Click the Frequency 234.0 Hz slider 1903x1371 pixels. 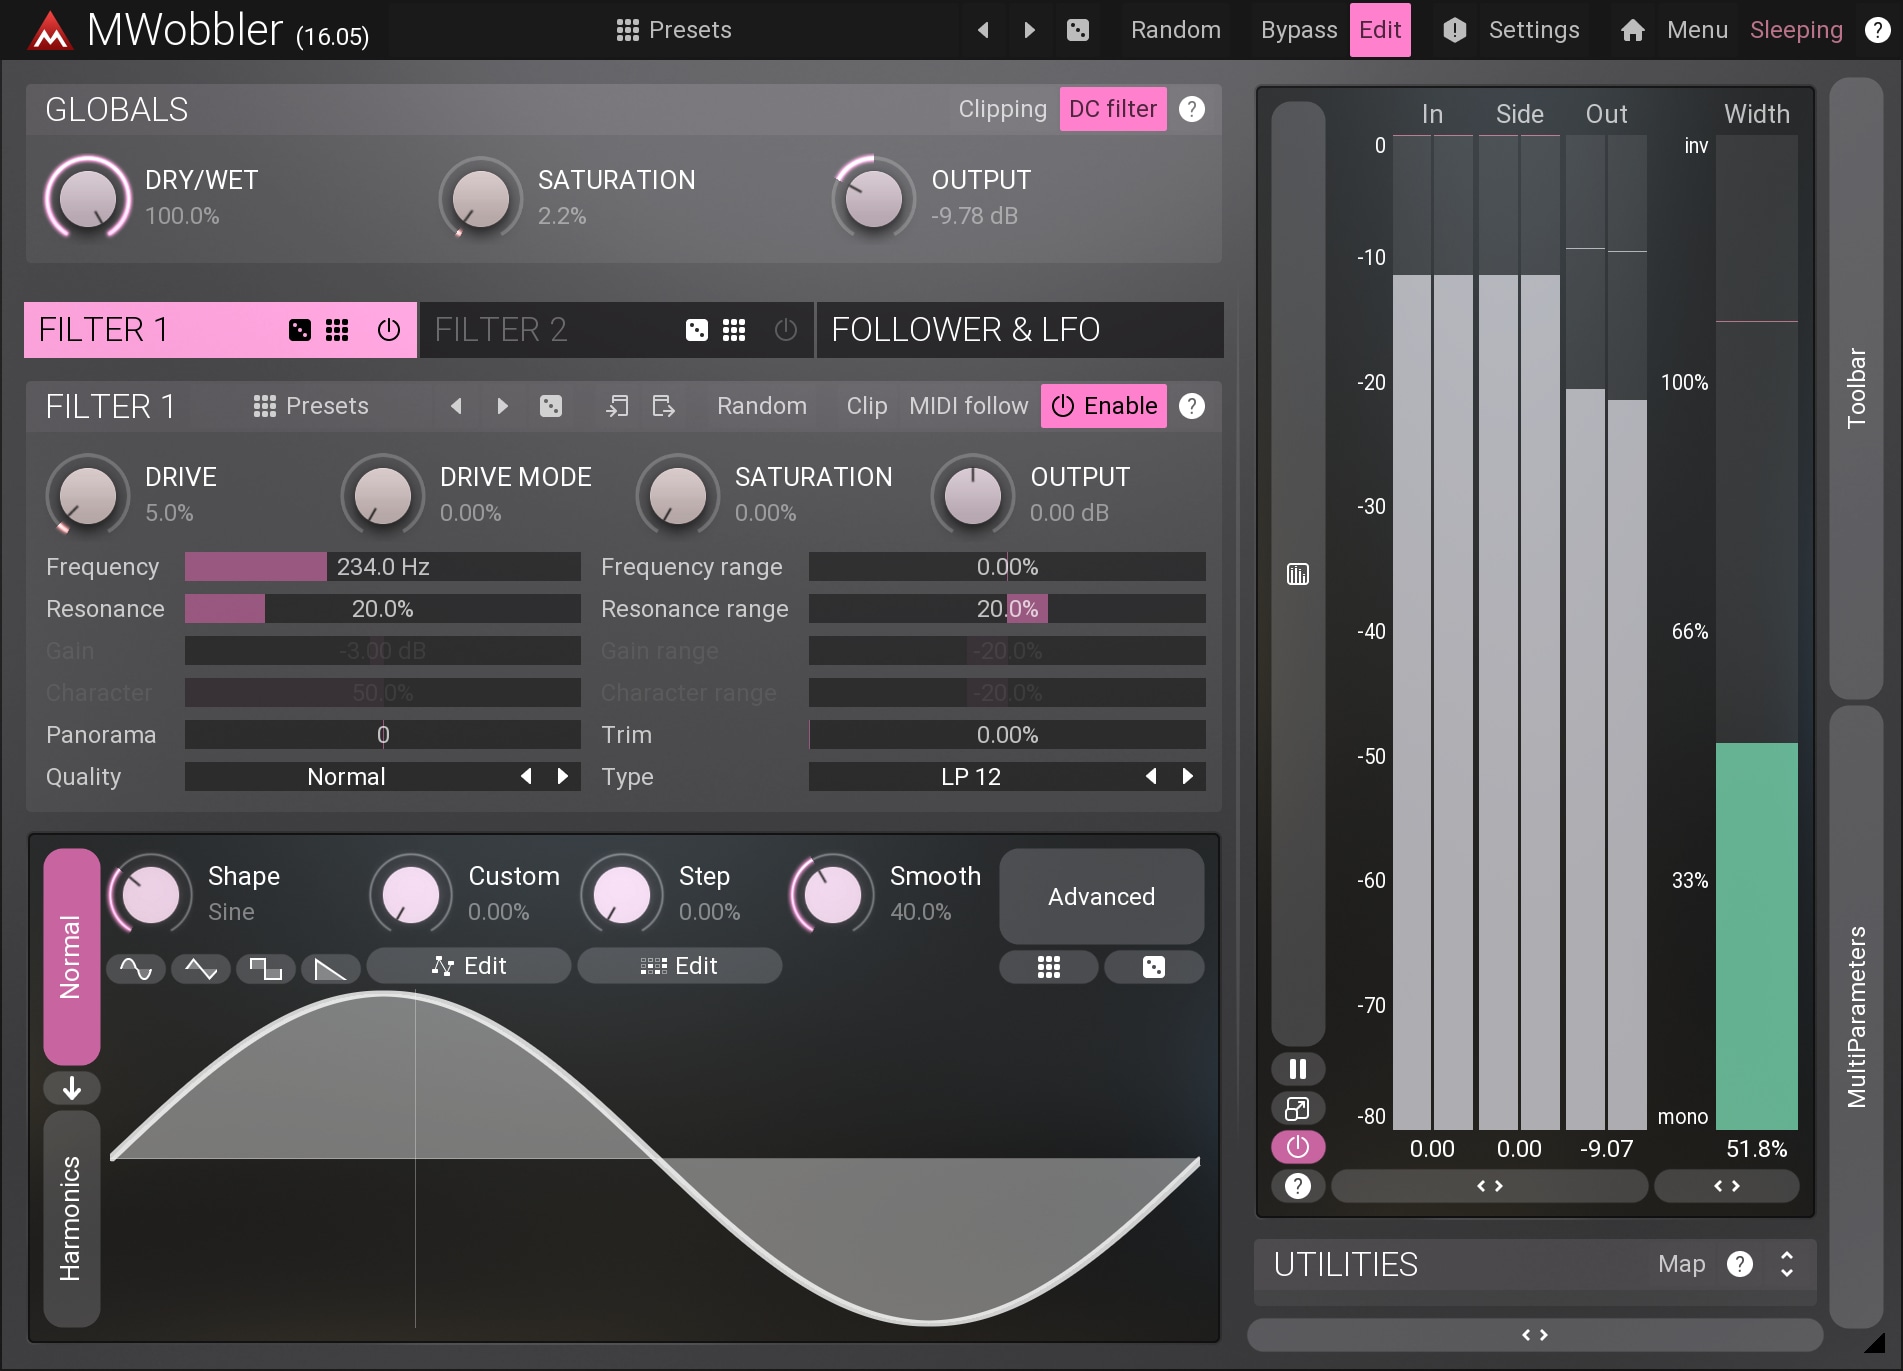coord(382,567)
